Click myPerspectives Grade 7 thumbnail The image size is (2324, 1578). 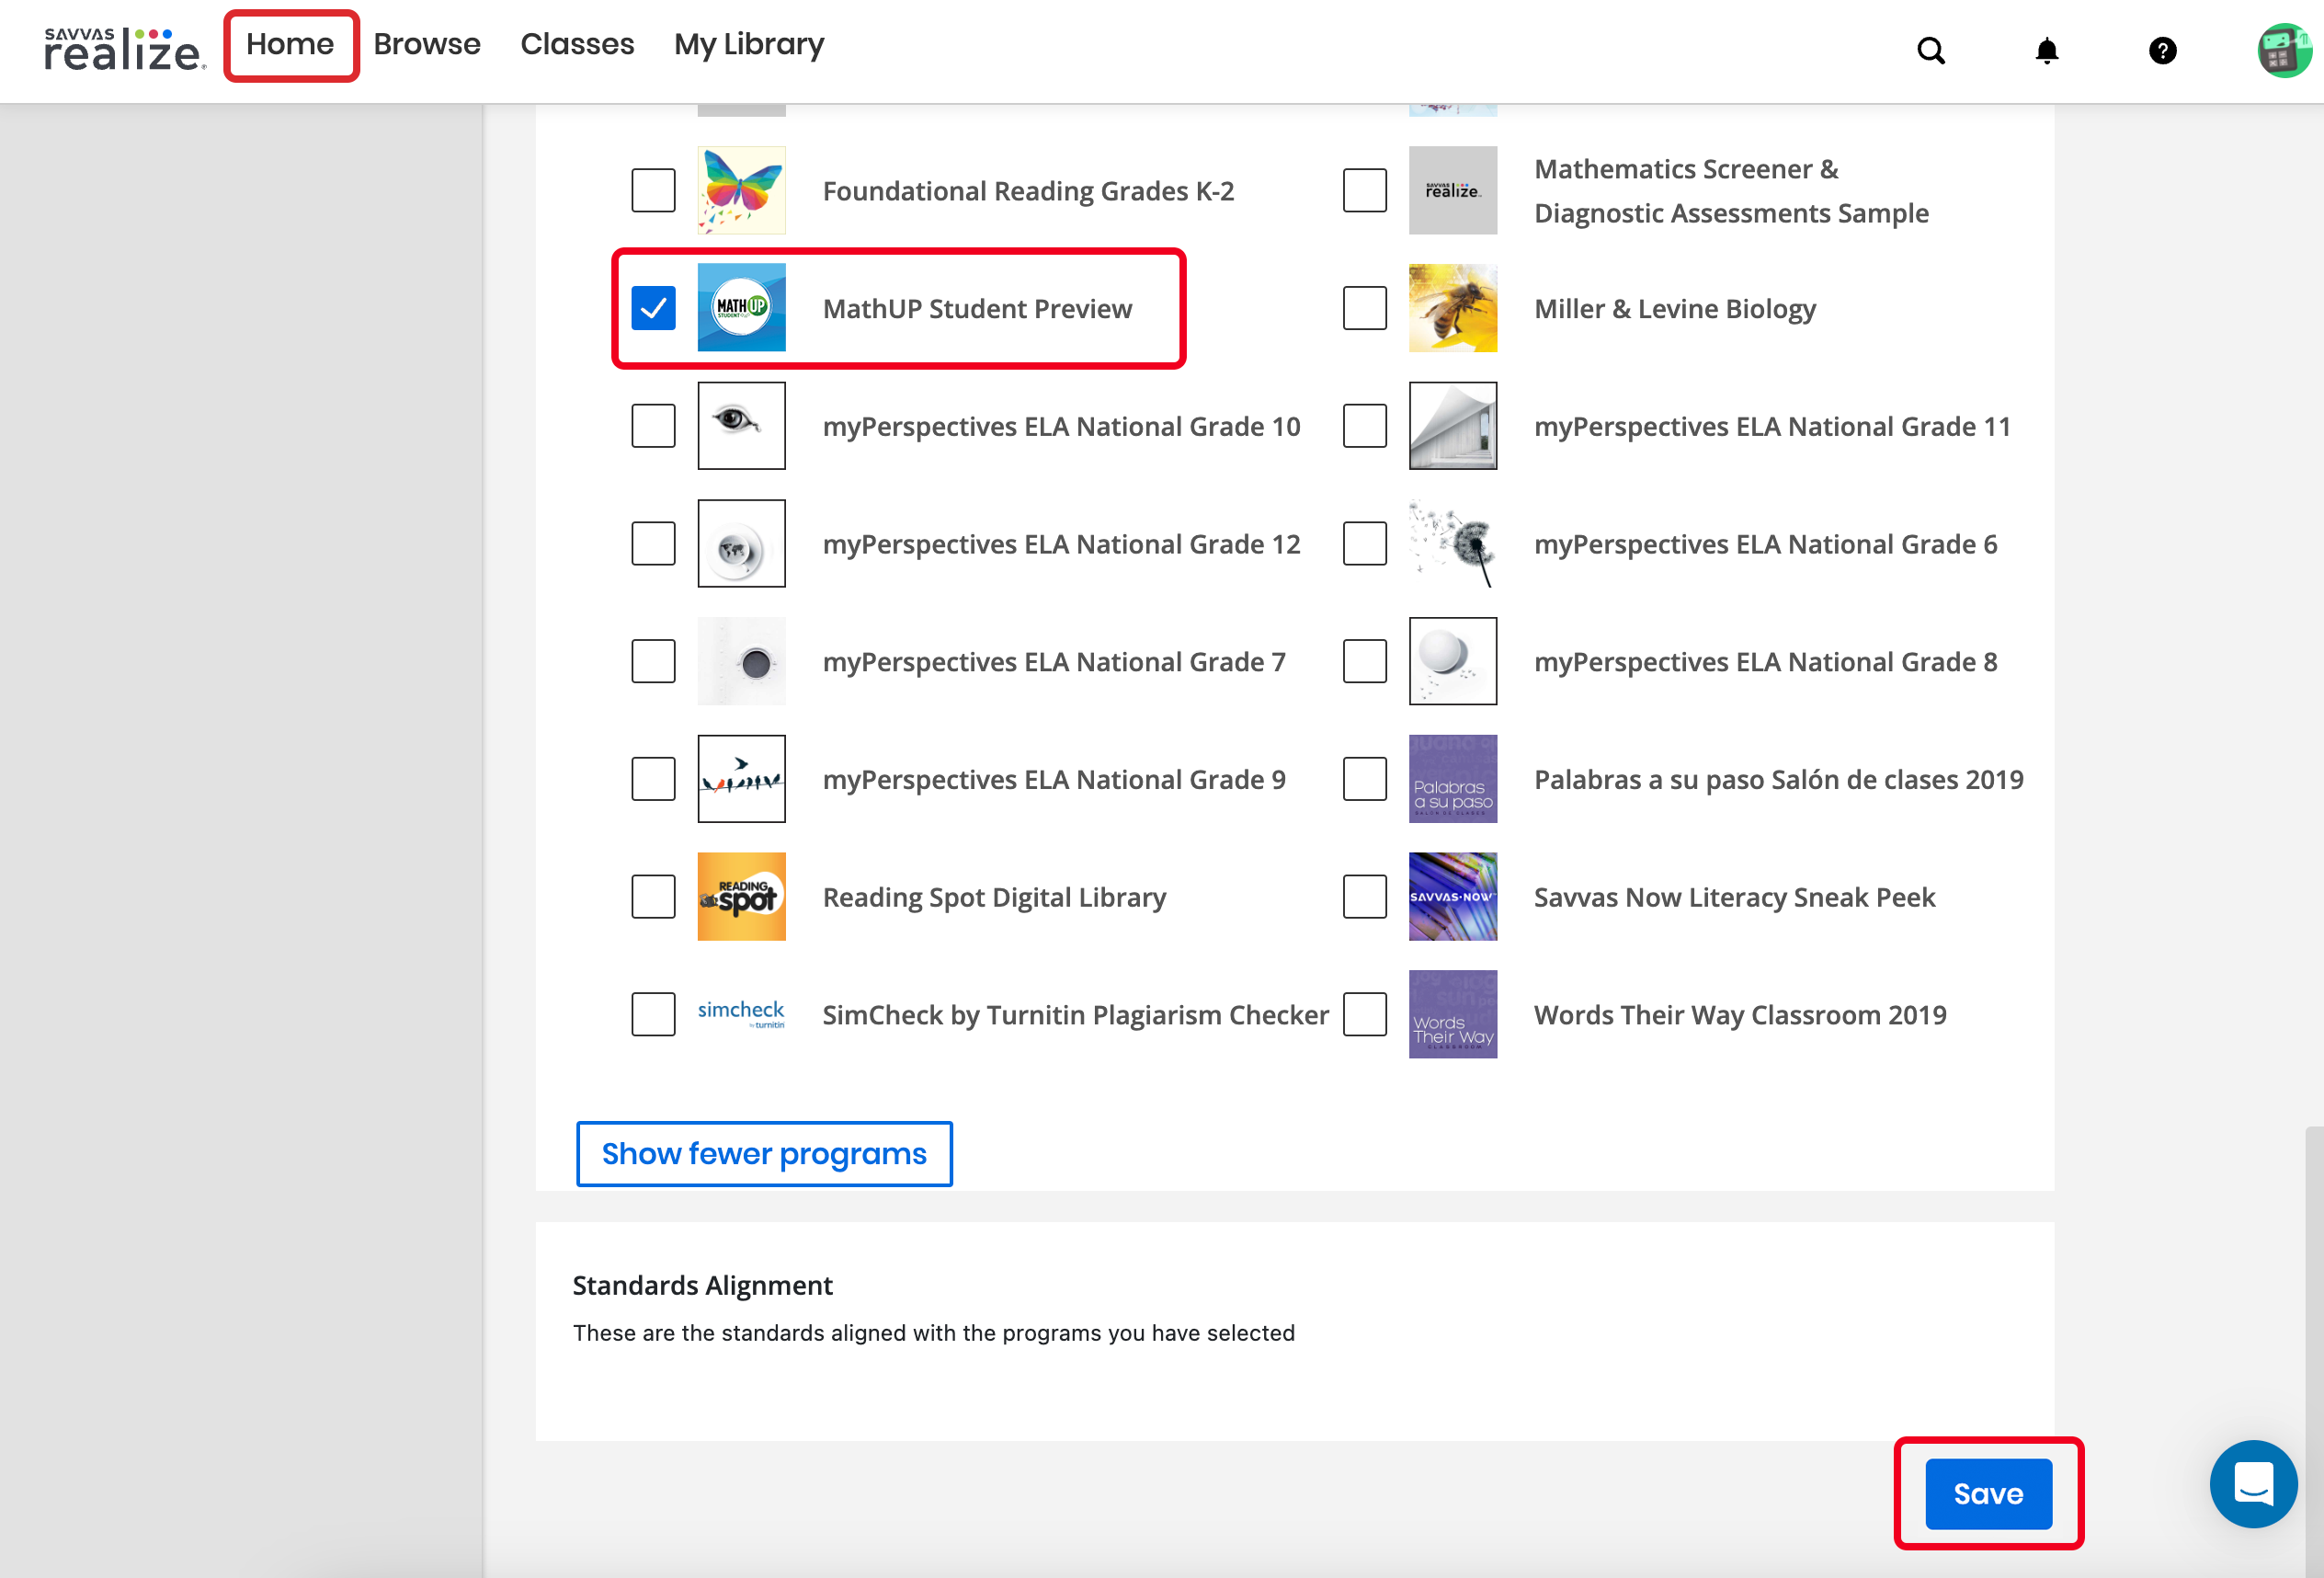(741, 661)
